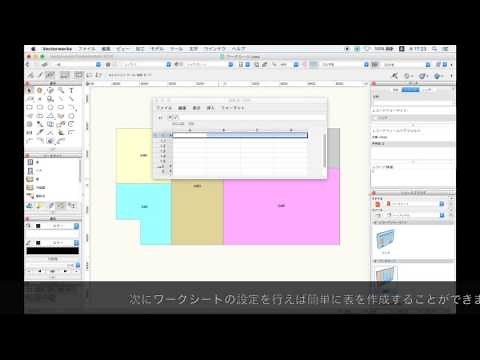Click the black line thickness bar
480x360 pixels.
tap(53, 251)
